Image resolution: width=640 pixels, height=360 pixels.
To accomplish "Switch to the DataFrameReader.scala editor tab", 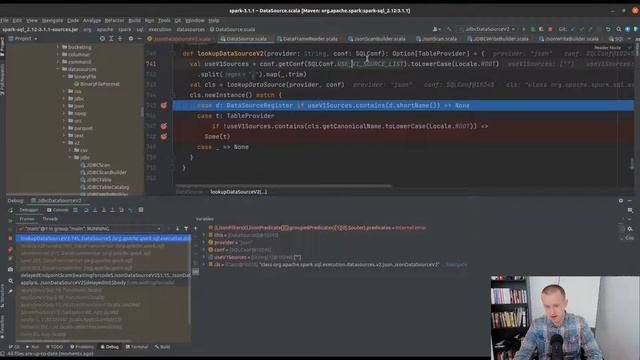I will 307,39.
